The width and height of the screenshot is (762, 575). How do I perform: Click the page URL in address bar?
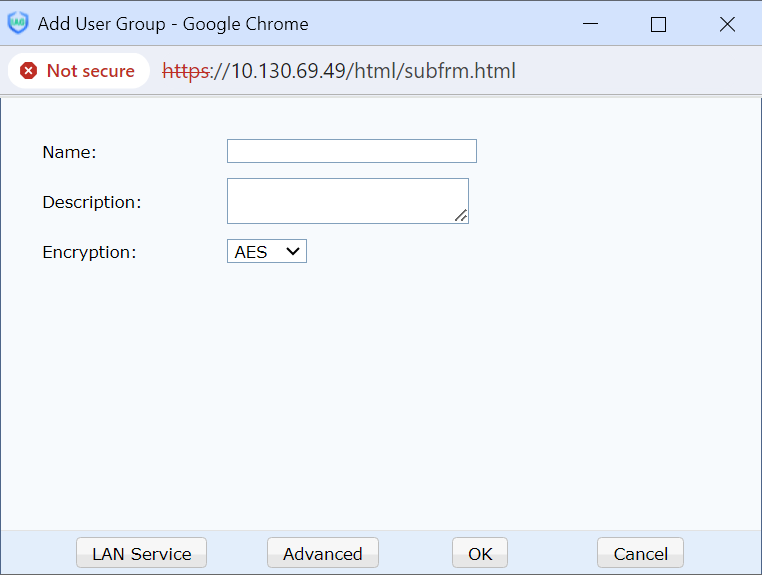coord(339,71)
